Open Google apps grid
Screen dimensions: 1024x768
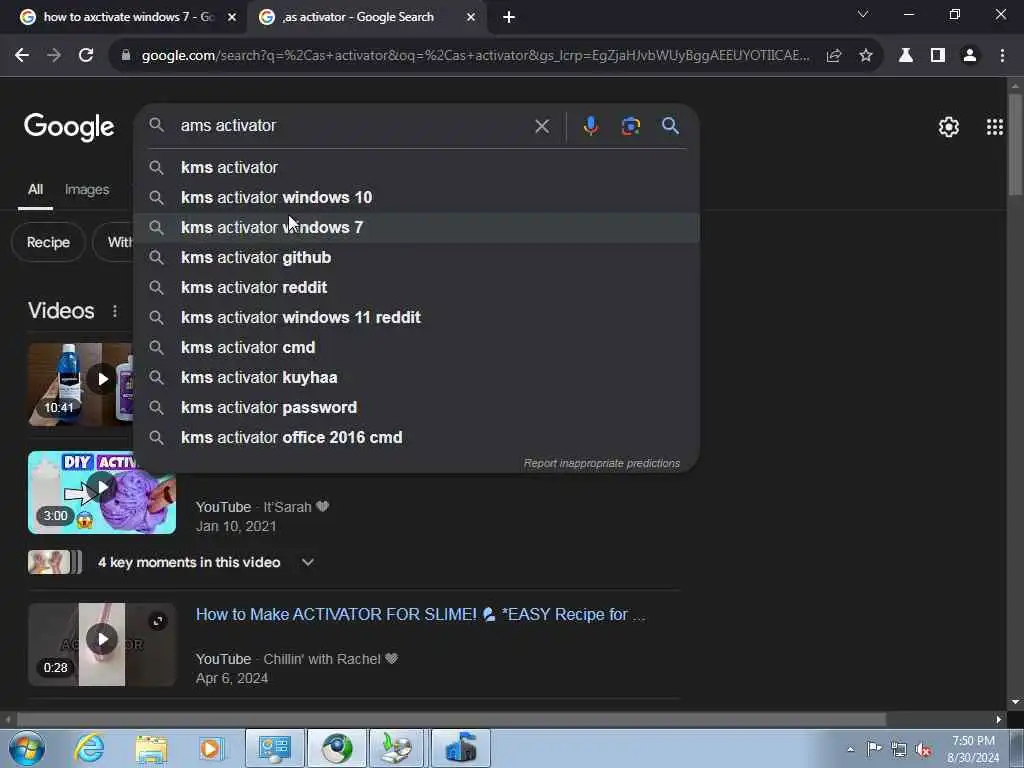click(995, 127)
